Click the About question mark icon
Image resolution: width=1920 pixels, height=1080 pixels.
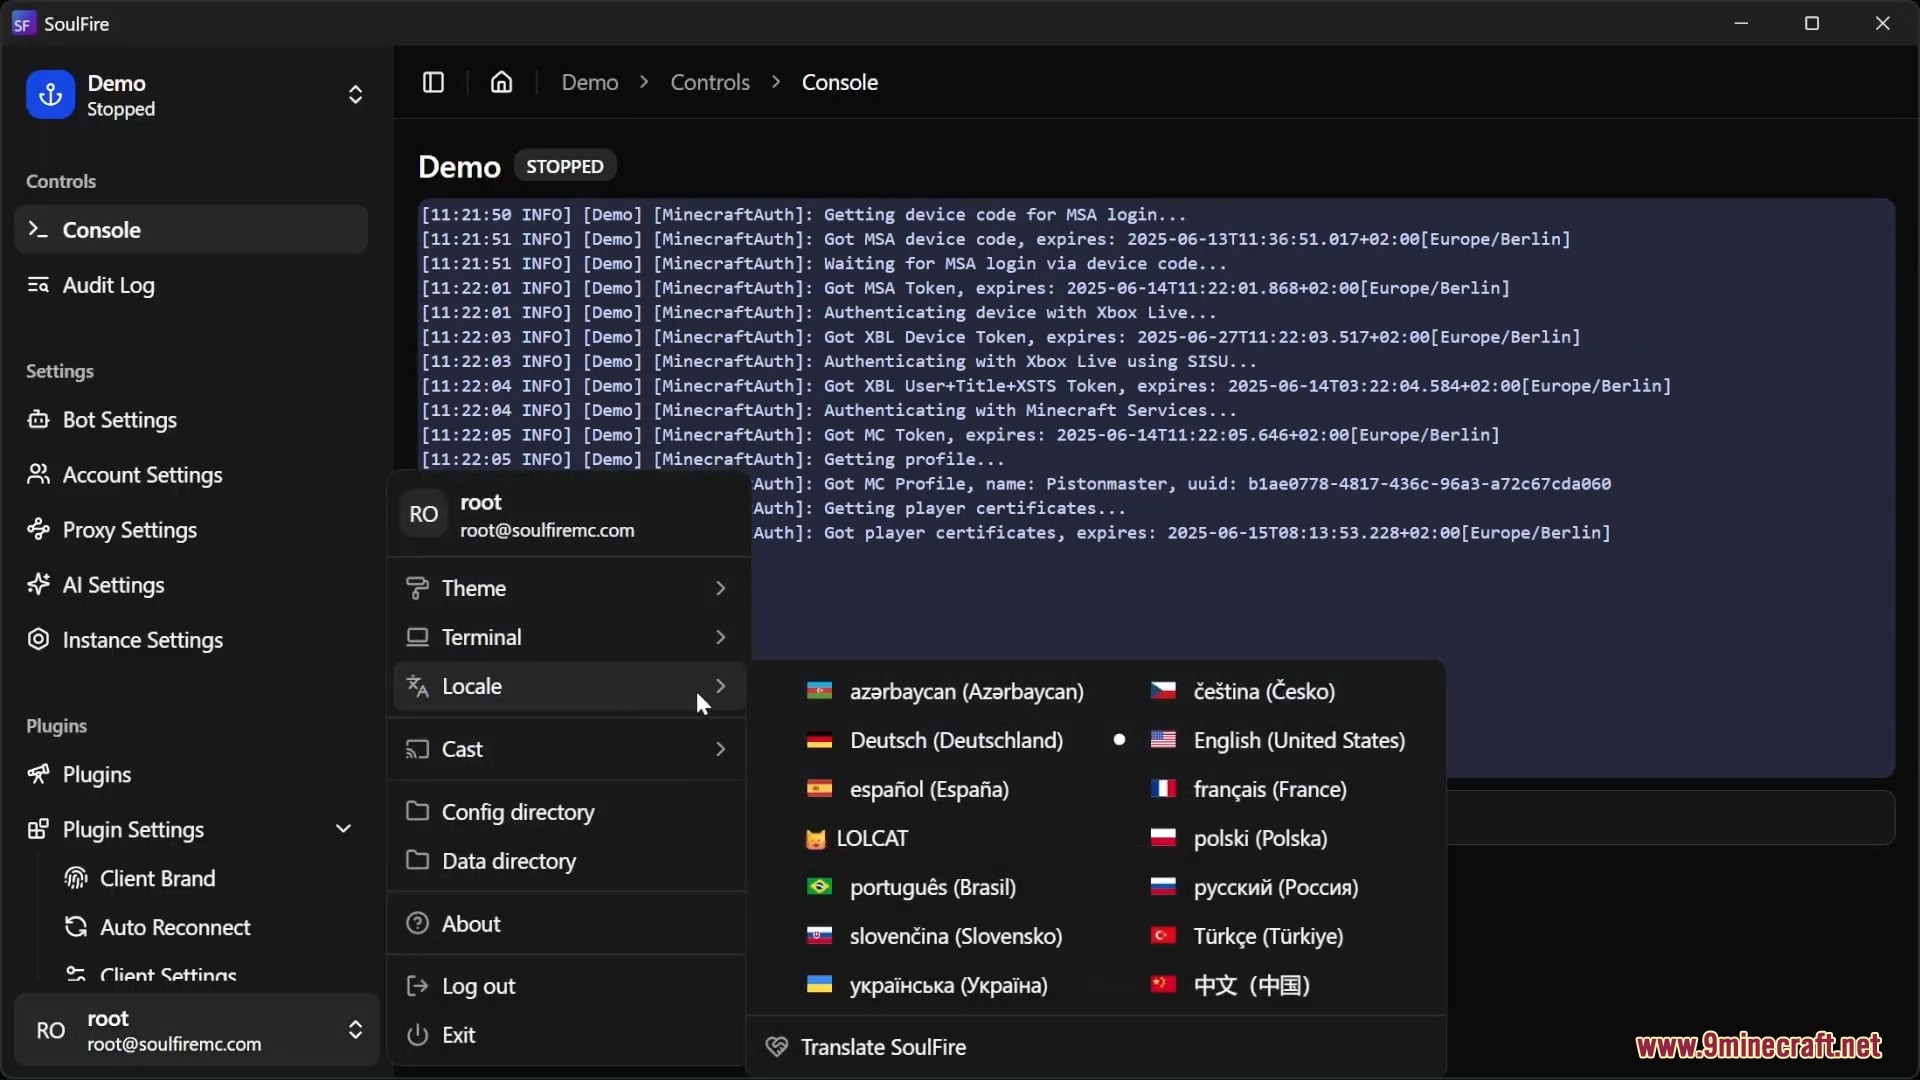(417, 923)
